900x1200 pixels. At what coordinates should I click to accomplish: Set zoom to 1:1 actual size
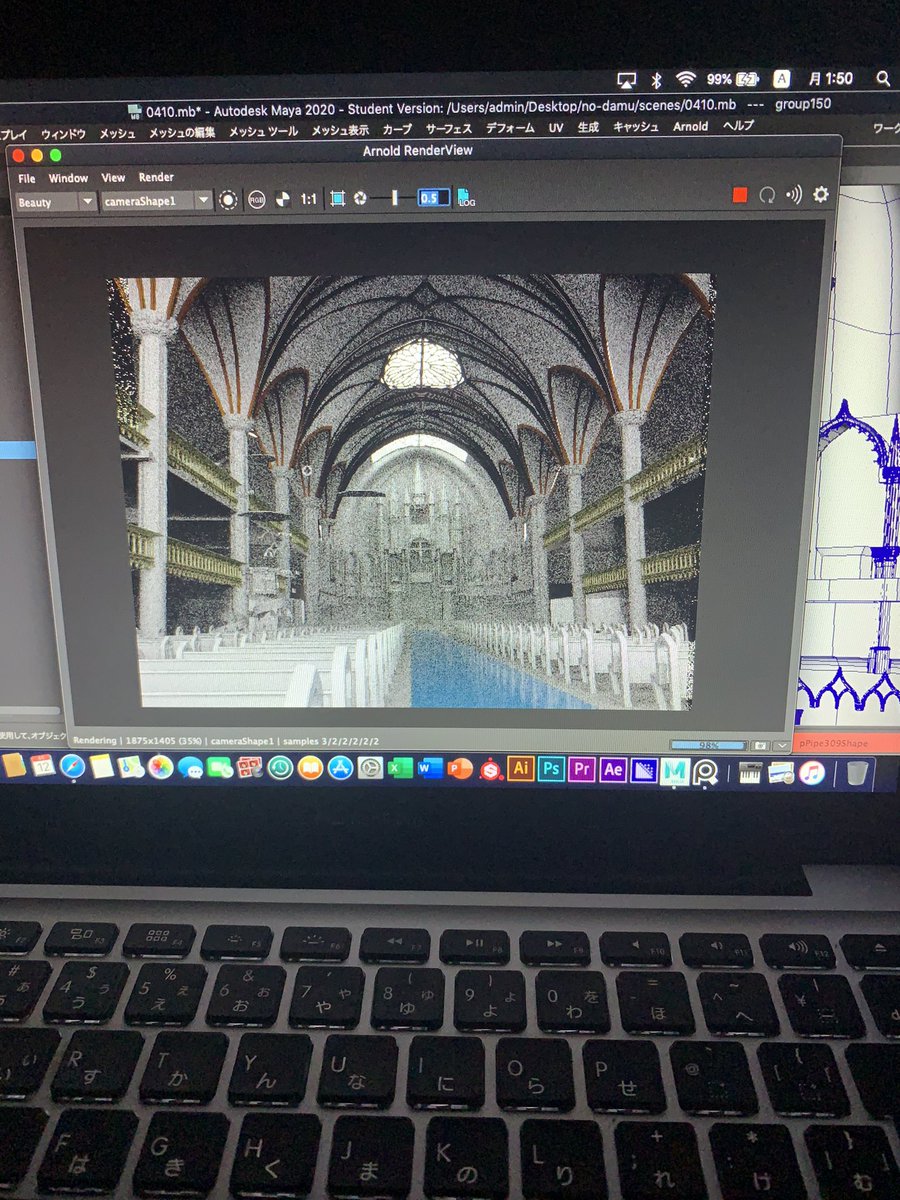coord(309,199)
